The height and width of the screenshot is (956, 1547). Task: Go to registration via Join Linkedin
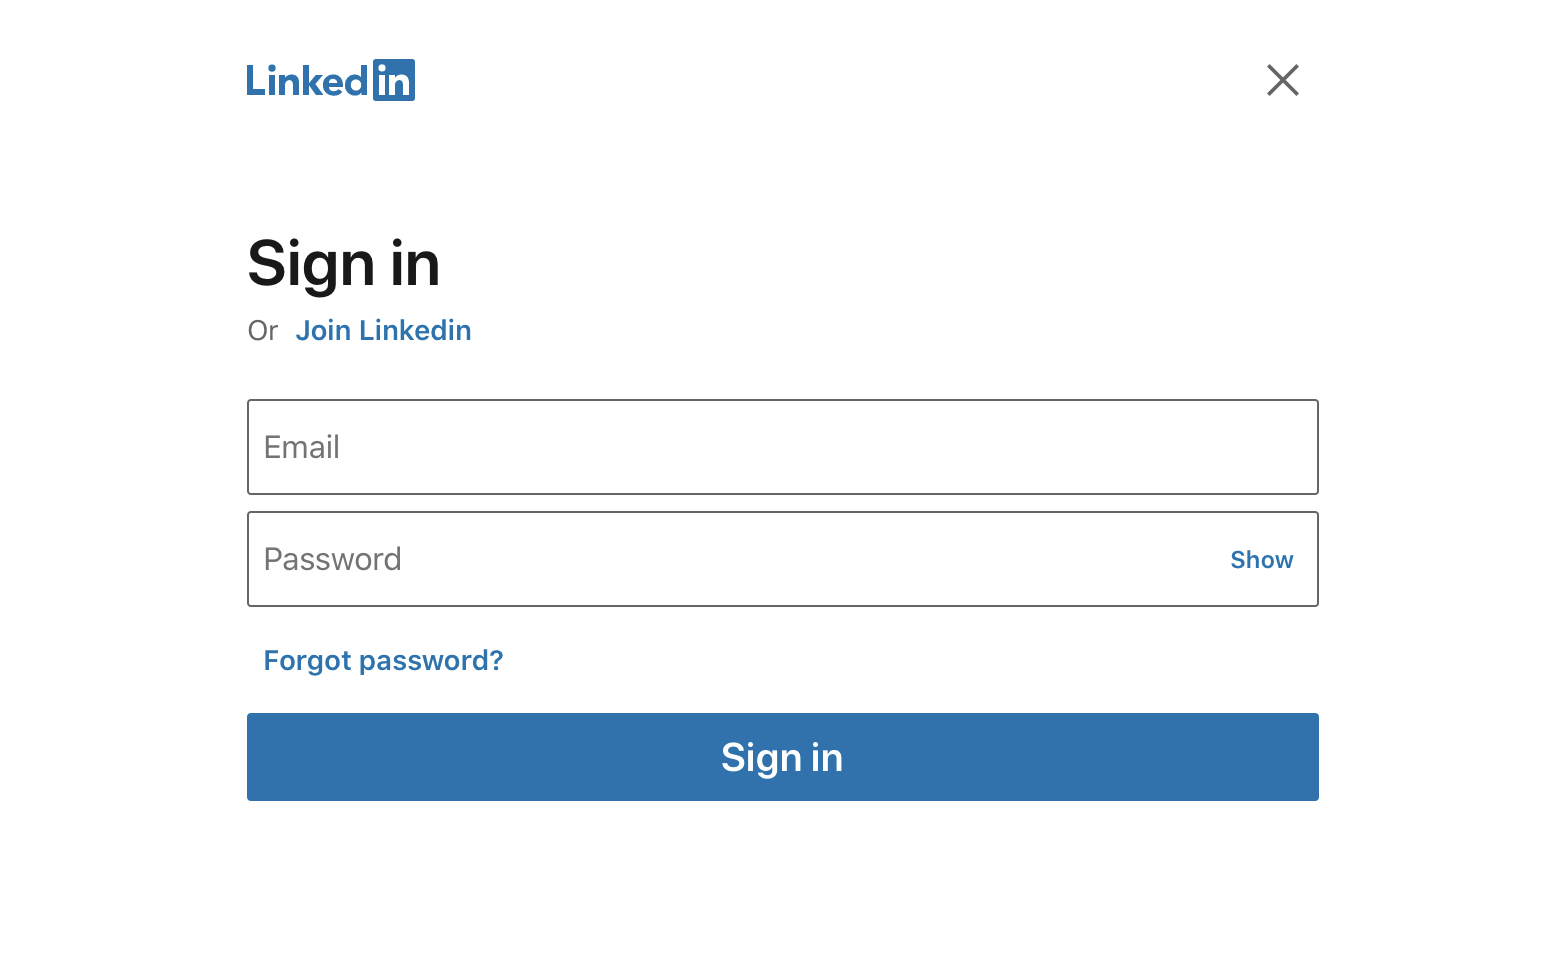[383, 331]
